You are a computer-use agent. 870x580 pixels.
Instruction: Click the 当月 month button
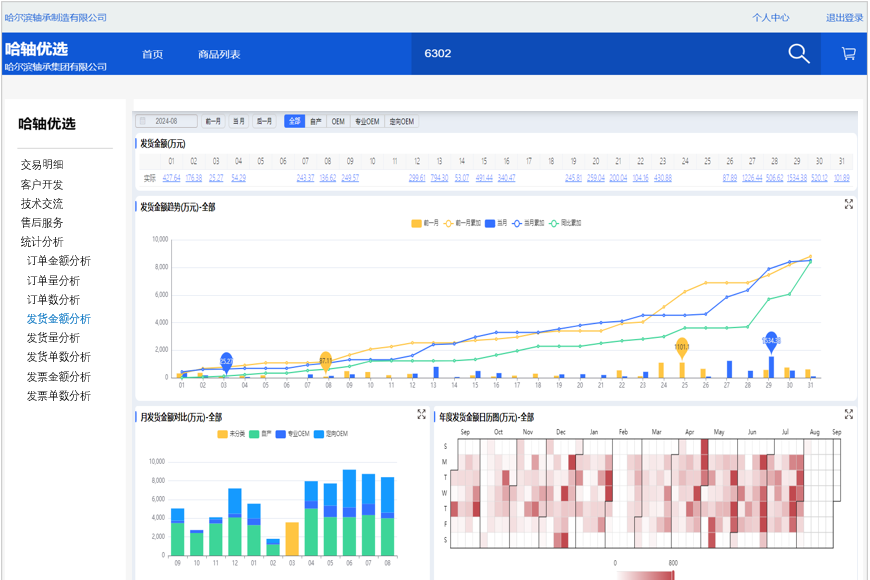[239, 121]
